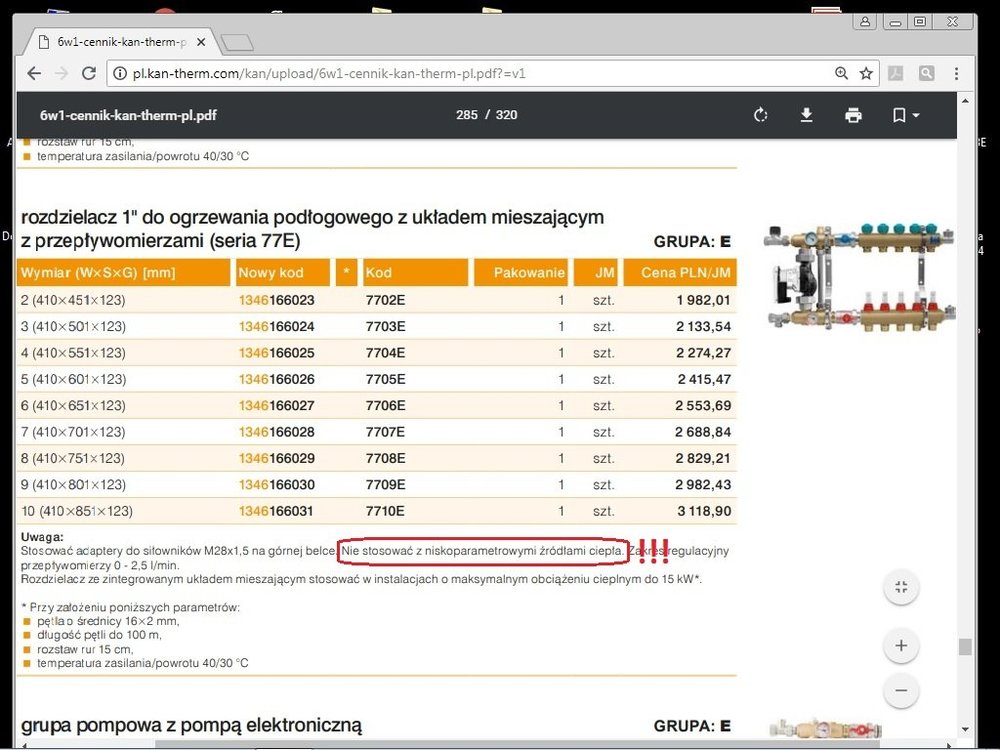This screenshot has height=750, width=1000.
Task: Open the PDF bookmarks dropdown
Action: coord(905,115)
